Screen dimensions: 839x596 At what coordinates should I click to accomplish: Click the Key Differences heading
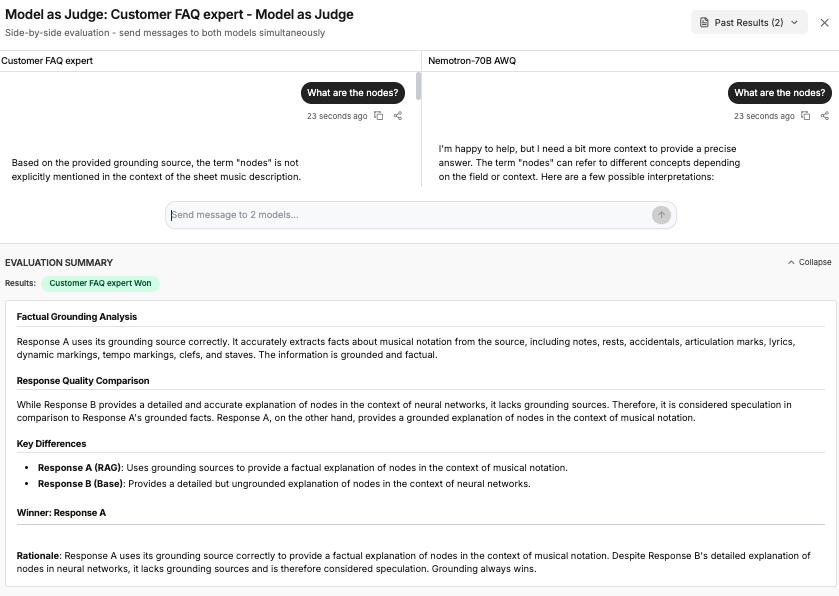[x=51, y=444]
